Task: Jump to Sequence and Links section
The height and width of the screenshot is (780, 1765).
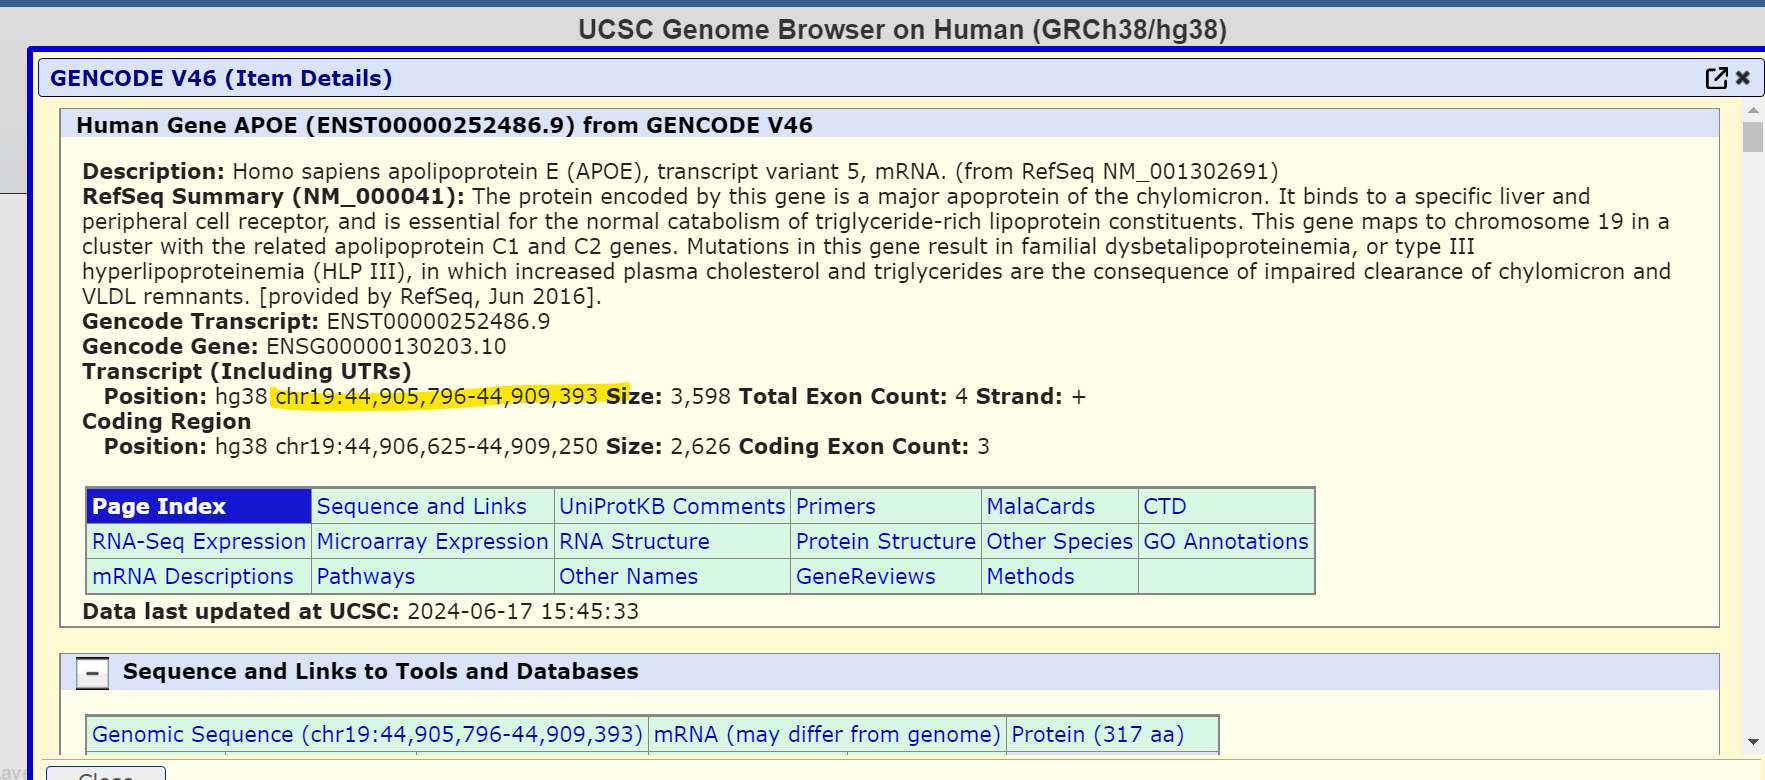Action: click(x=421, y=507)
